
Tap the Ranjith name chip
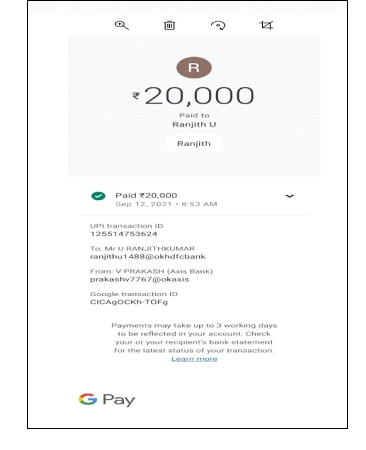click(194, 144)
